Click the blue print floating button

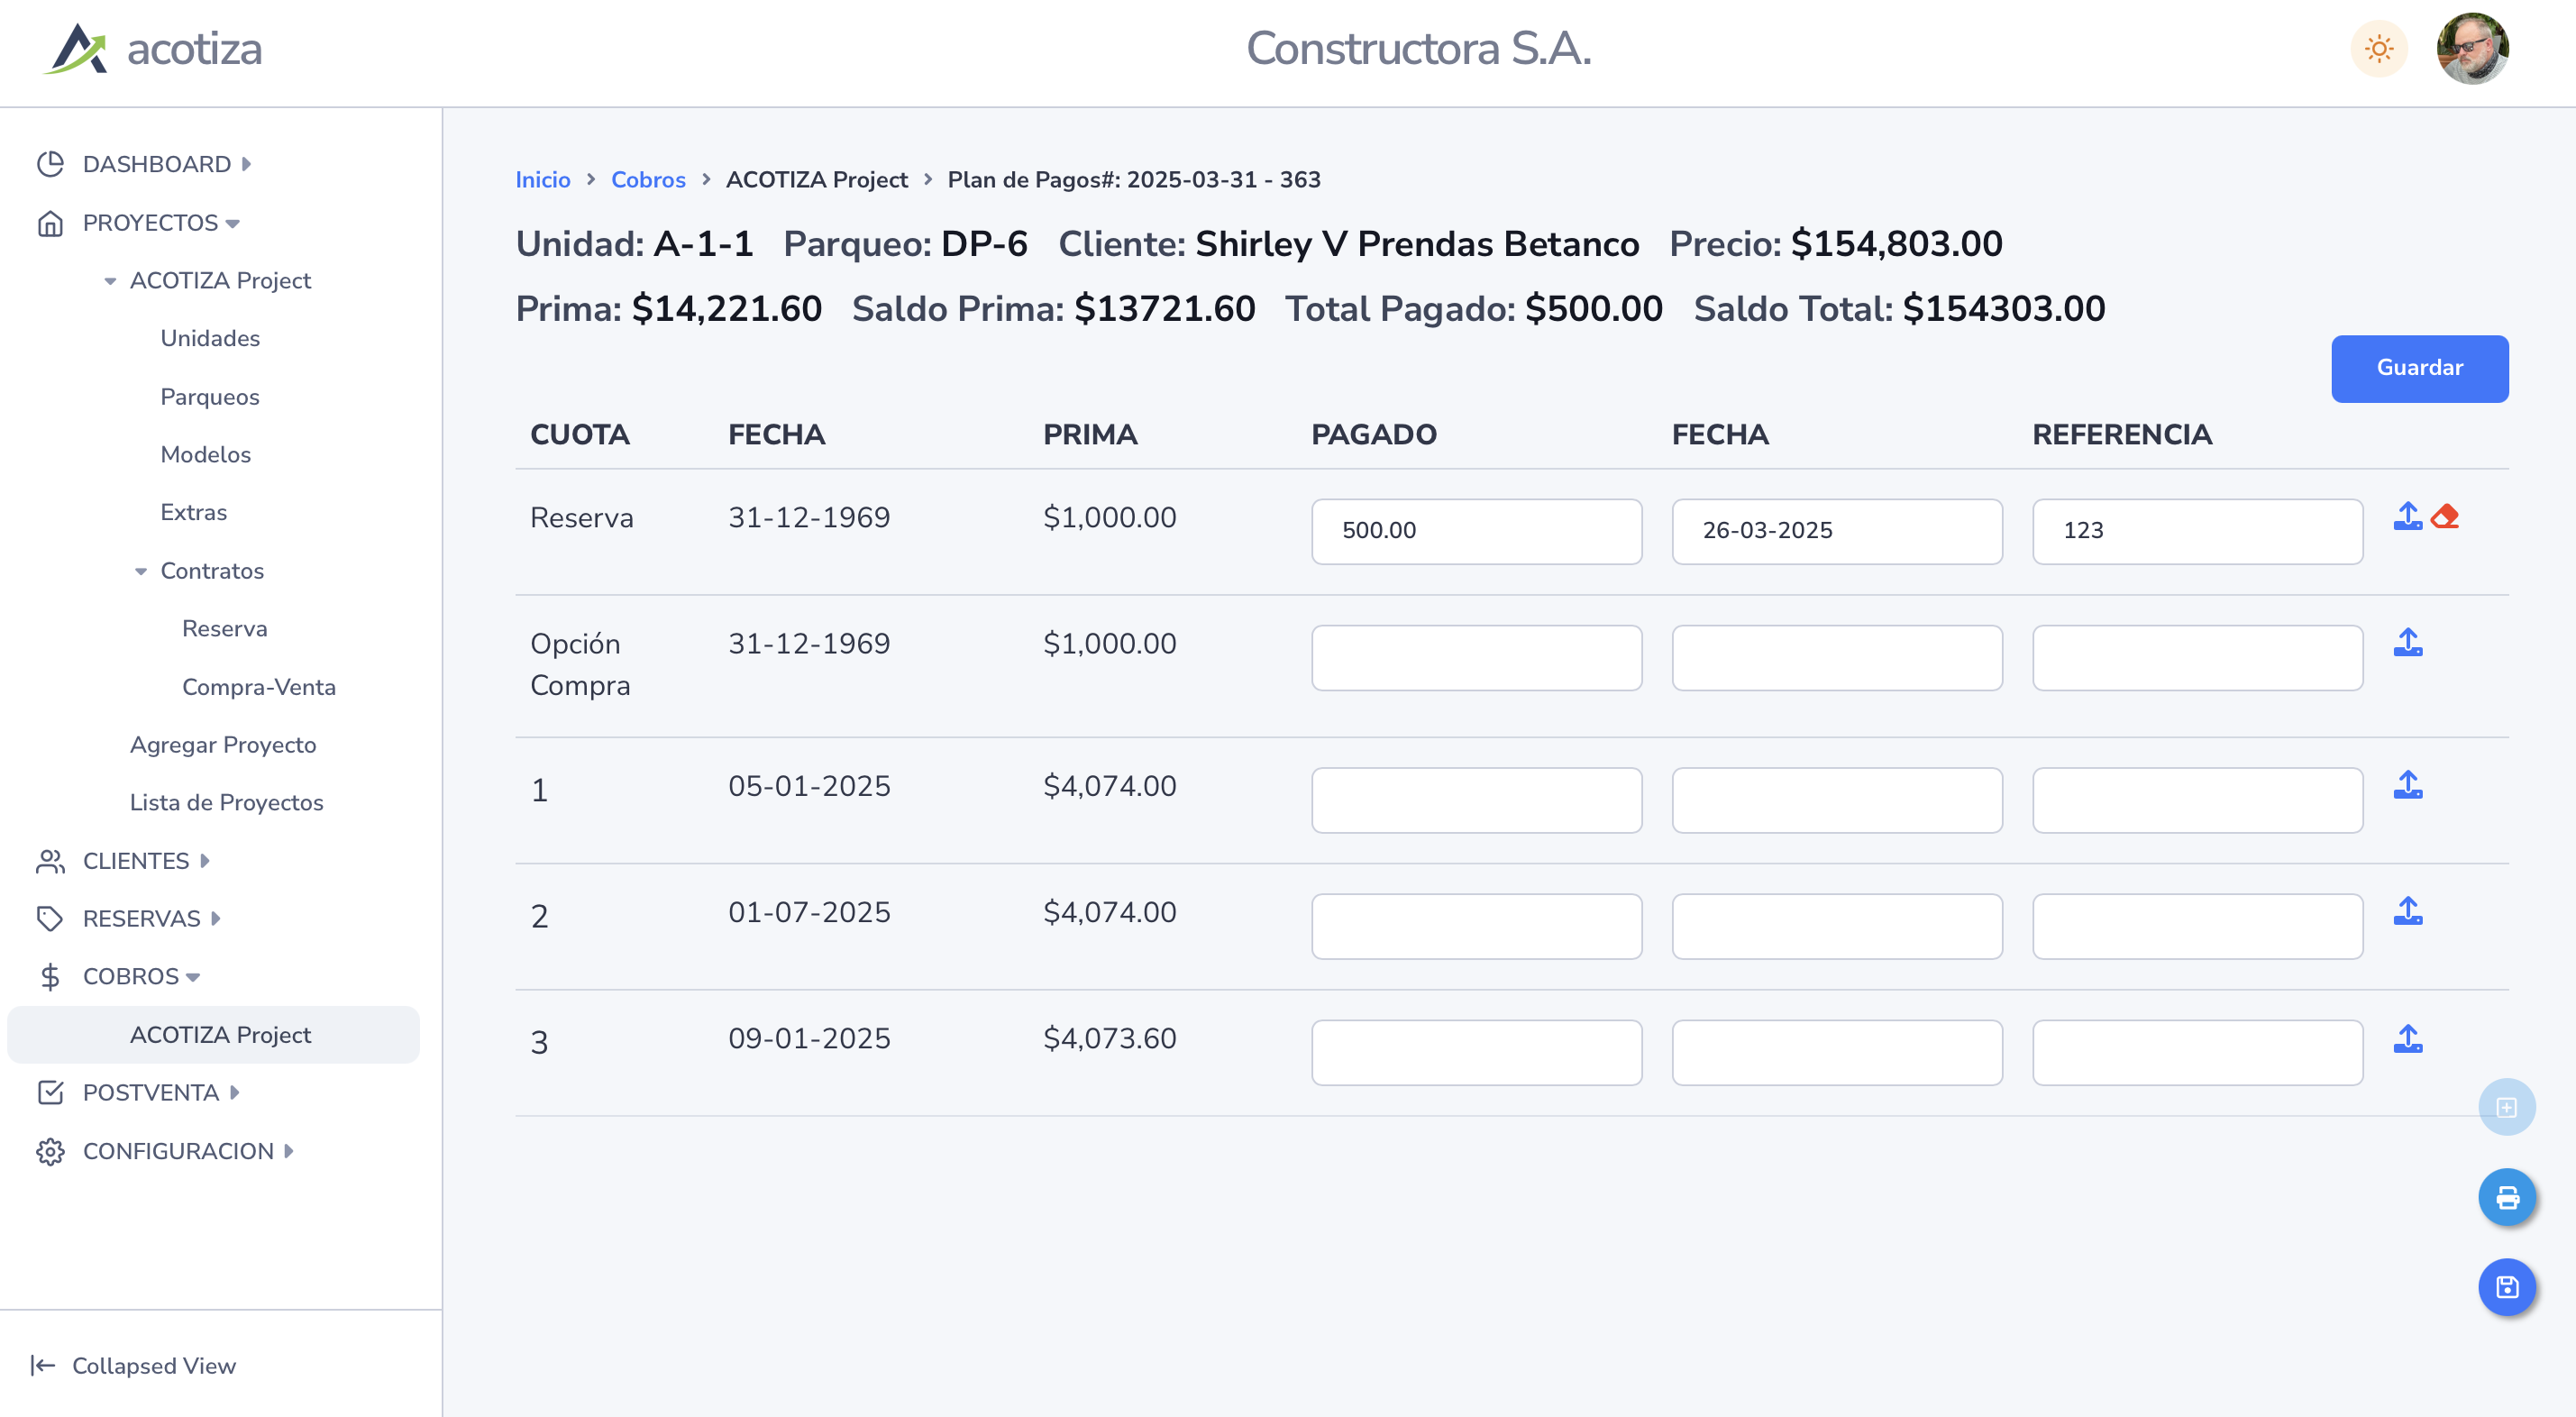tap(2506, 1197)
